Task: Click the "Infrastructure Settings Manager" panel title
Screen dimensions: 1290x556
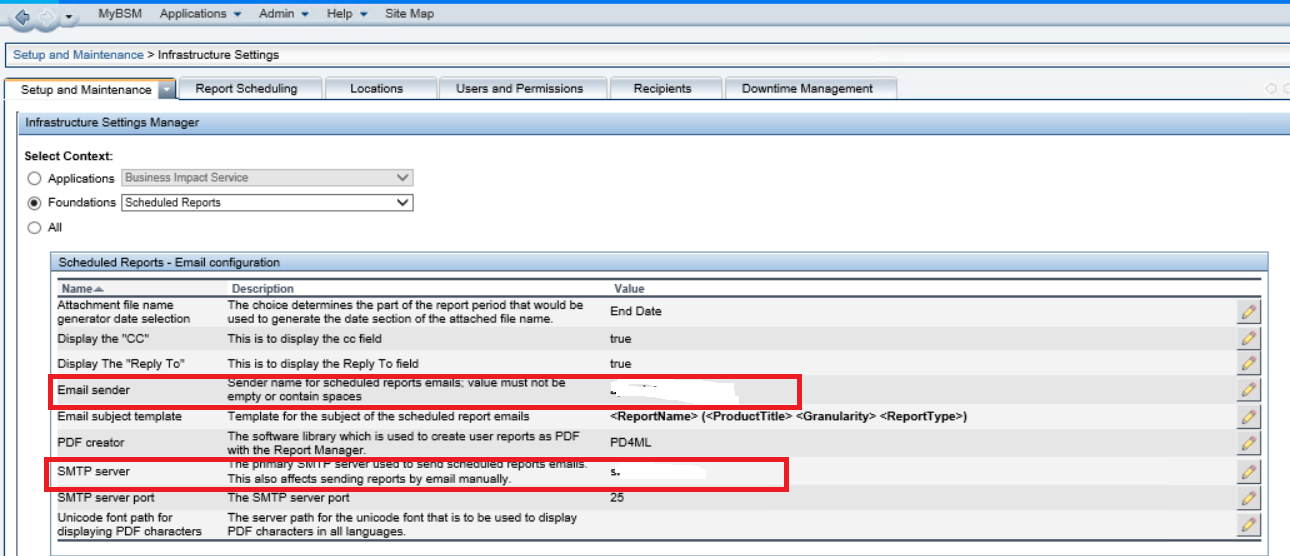Action: point(112,122)
